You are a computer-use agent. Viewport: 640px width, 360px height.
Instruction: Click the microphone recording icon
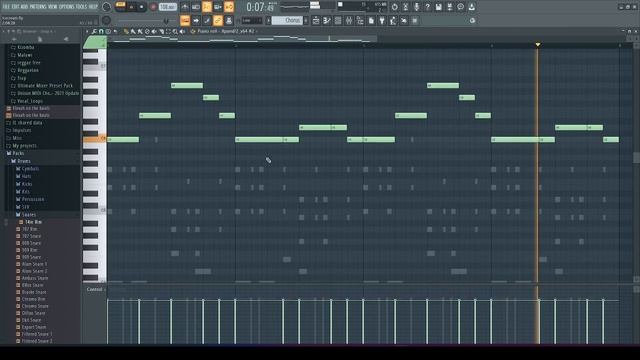pyautogui.click(x=417, y=7)
